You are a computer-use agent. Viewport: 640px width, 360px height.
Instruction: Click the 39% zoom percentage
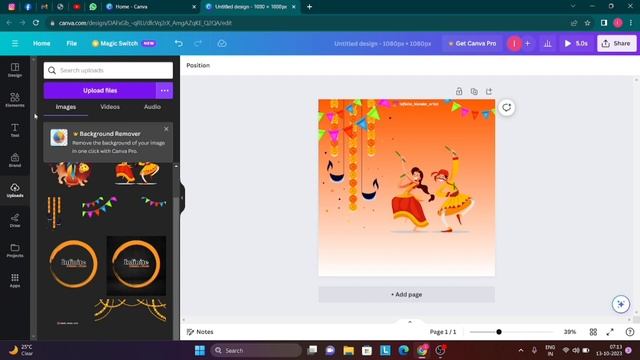pyautogui.click(x=570, y=332)
